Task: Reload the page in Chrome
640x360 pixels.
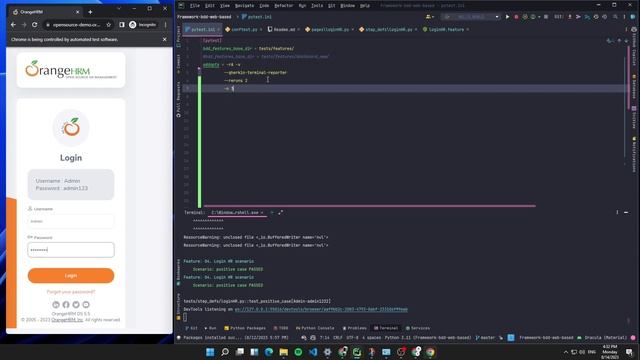Action: coord(35,25)
